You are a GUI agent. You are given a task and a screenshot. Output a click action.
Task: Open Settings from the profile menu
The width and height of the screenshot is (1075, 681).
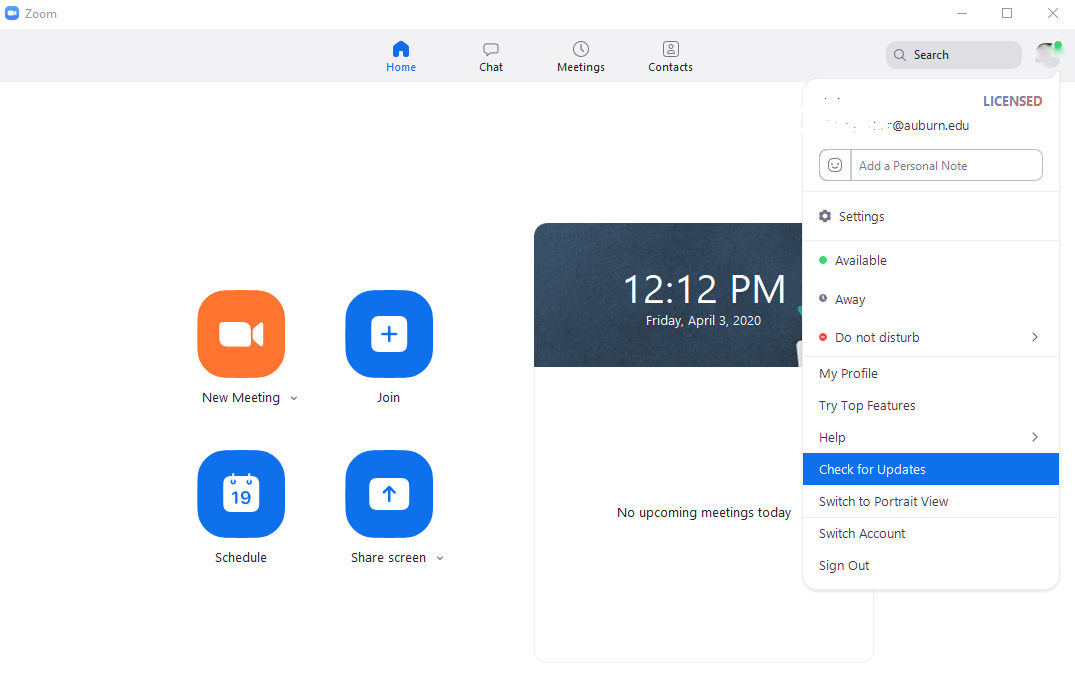pos(930,216)
